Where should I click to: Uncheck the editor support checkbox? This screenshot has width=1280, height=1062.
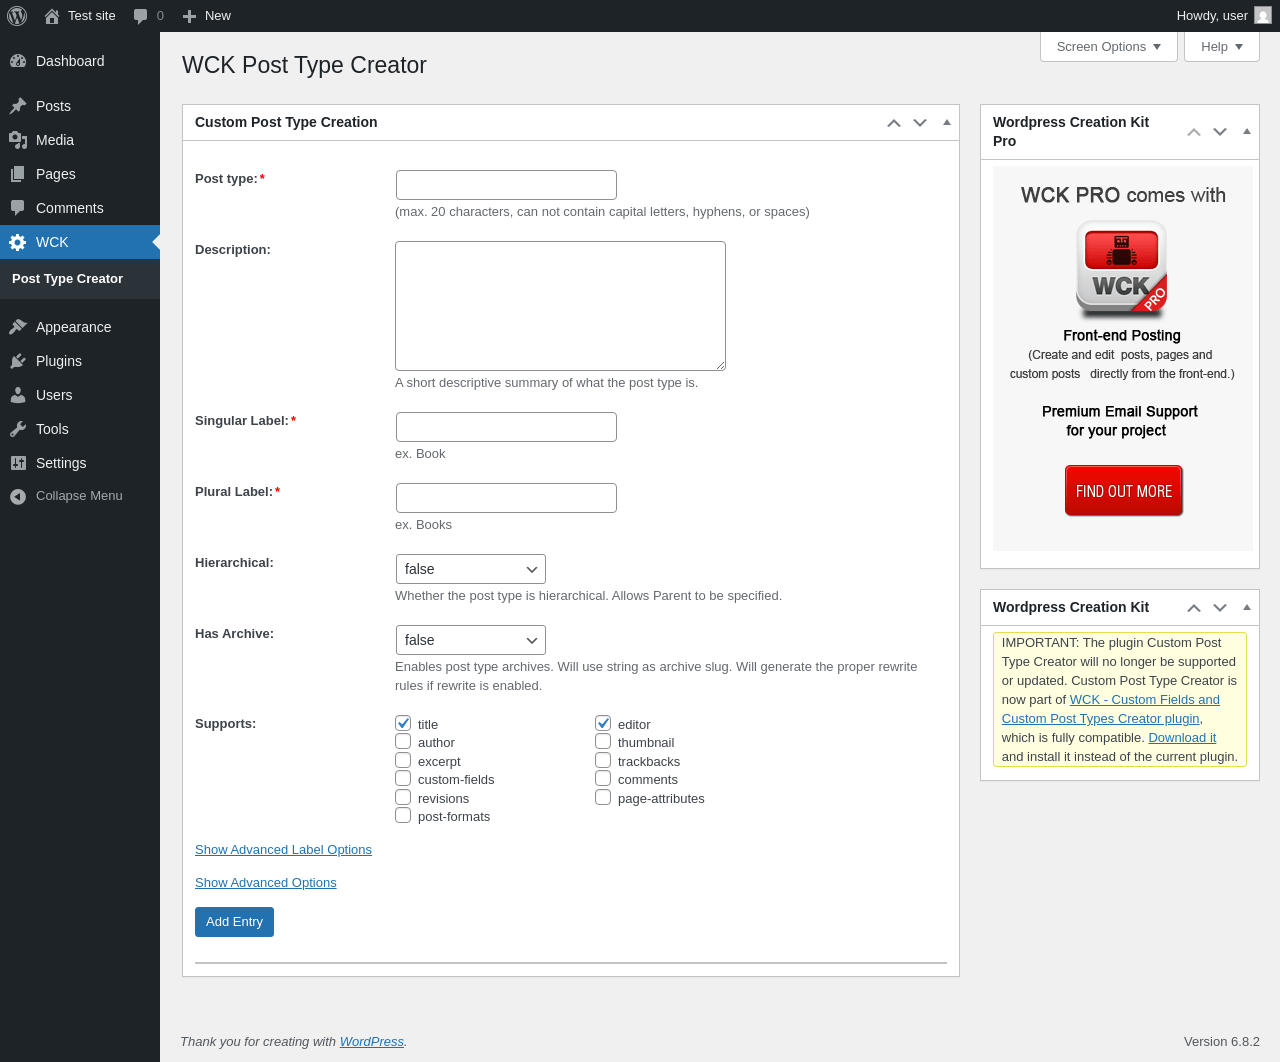tap(603, 723)
